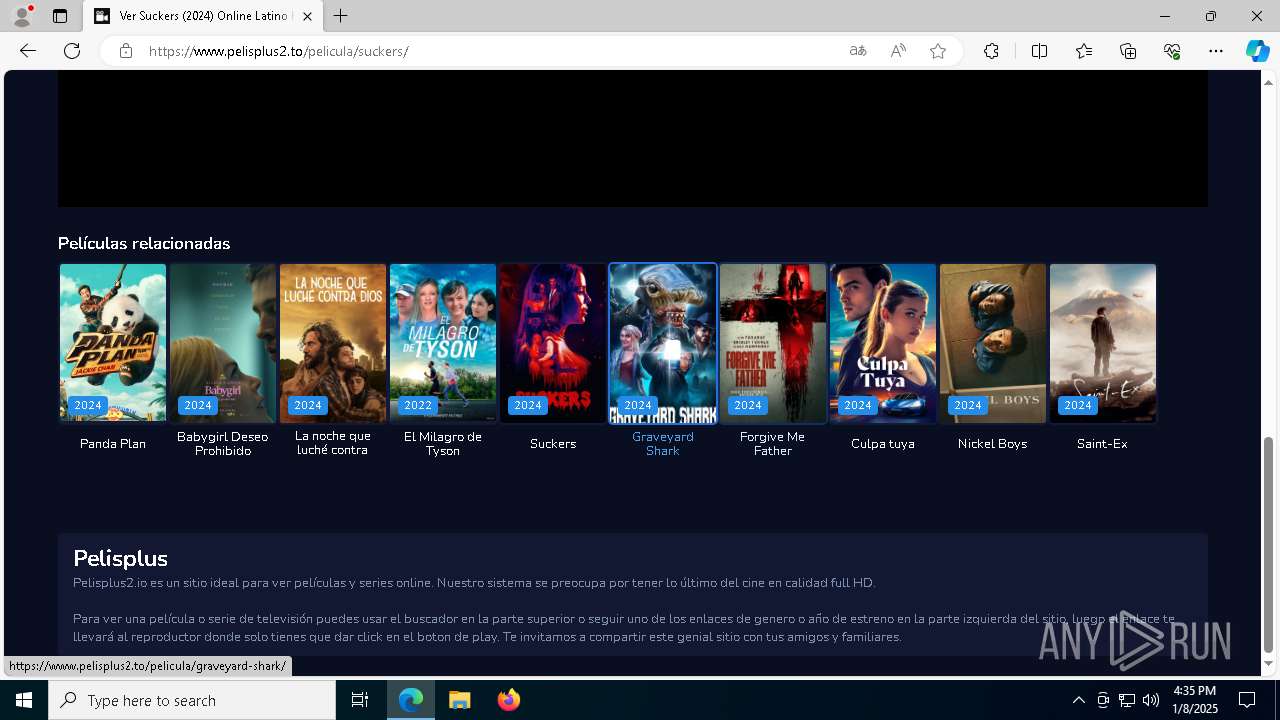Open Tab actions menu icon

coord(60,16)
